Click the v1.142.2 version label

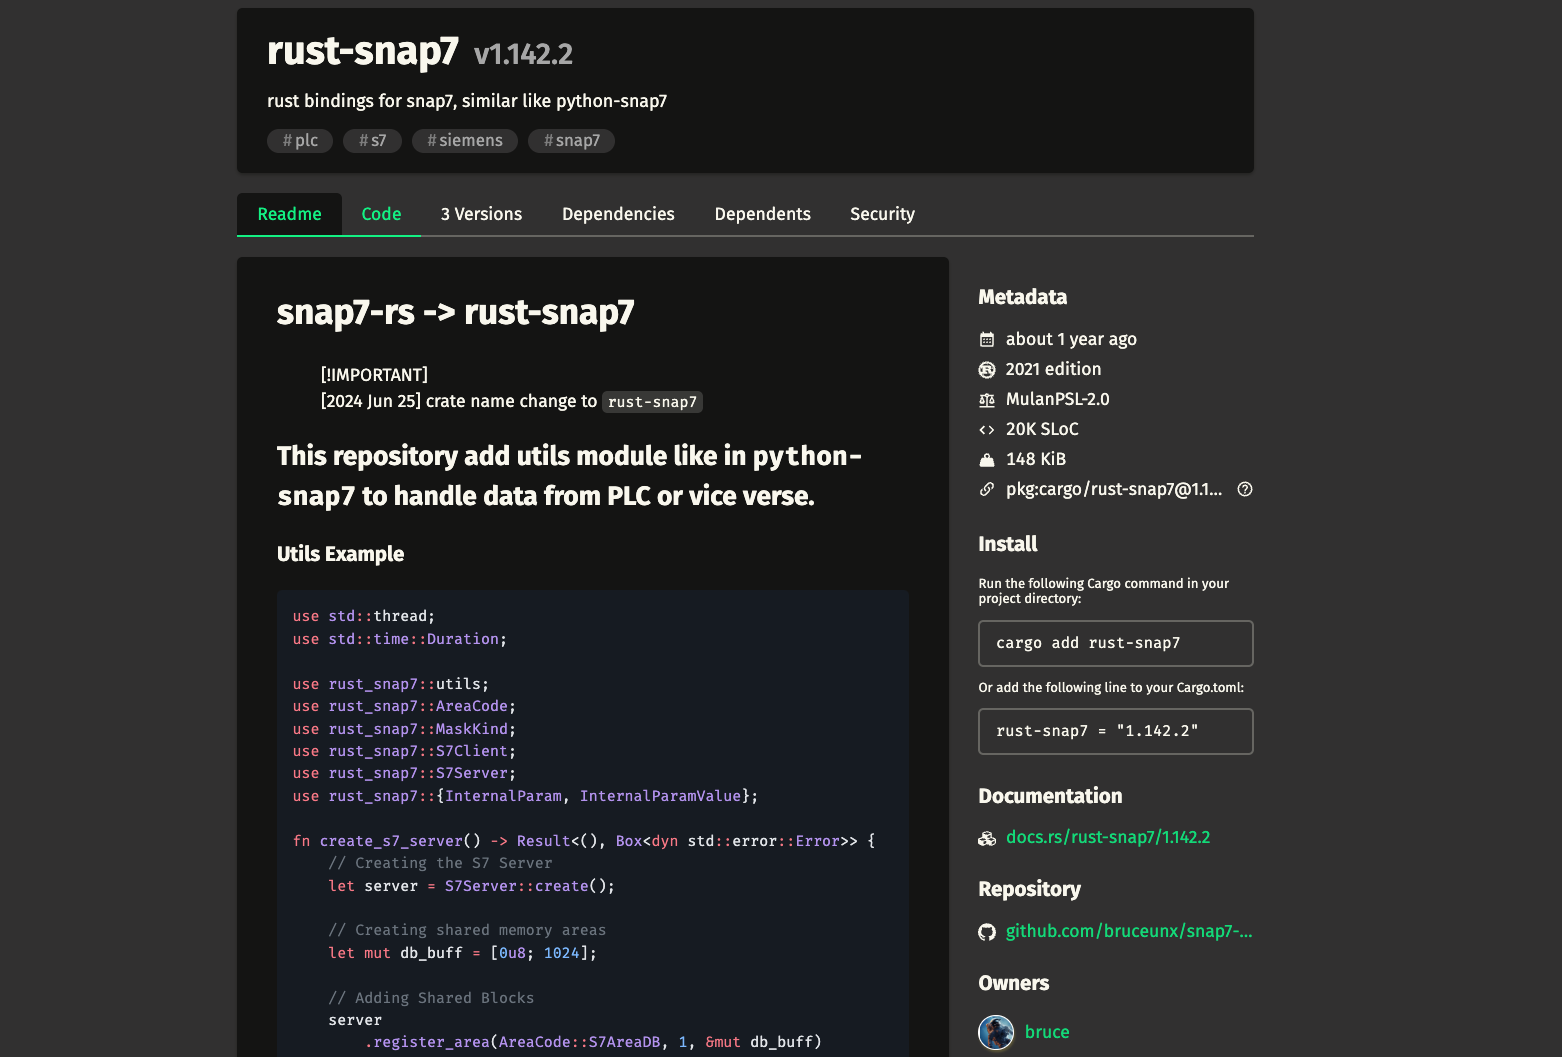pyautogui.click(x=523, y=54)
